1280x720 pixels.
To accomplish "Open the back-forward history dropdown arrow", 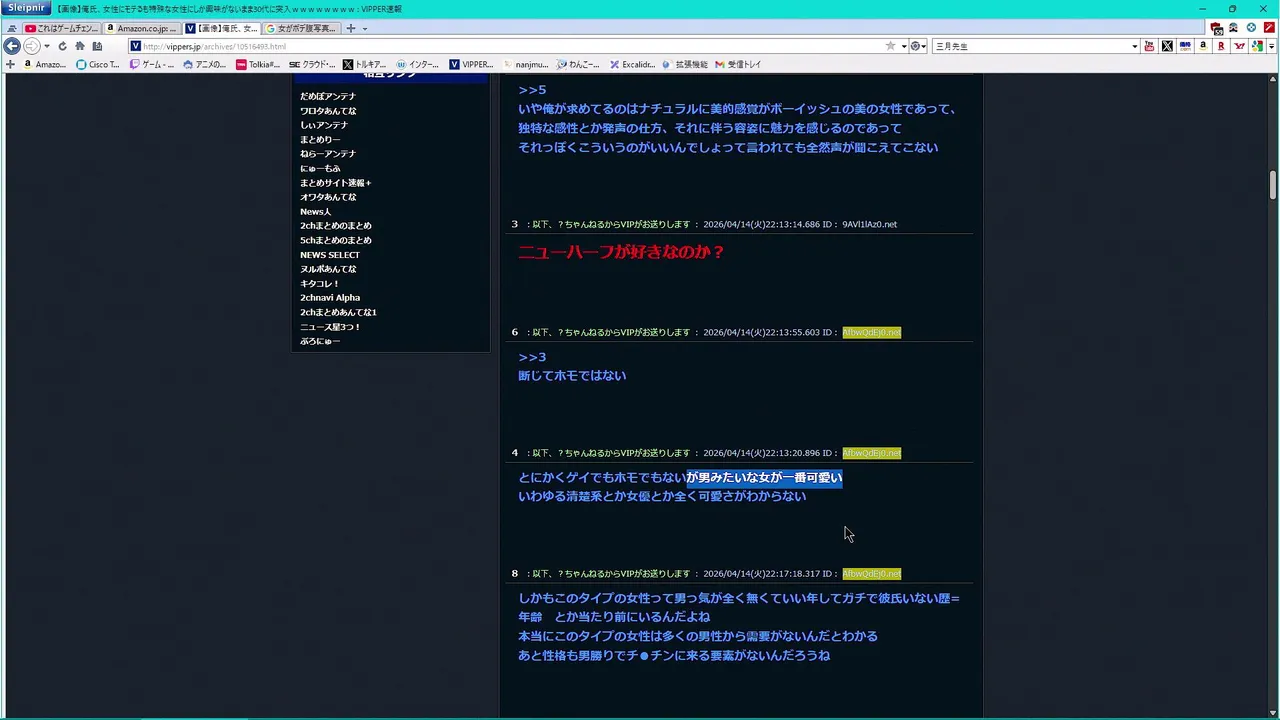I will coord(47,46).
